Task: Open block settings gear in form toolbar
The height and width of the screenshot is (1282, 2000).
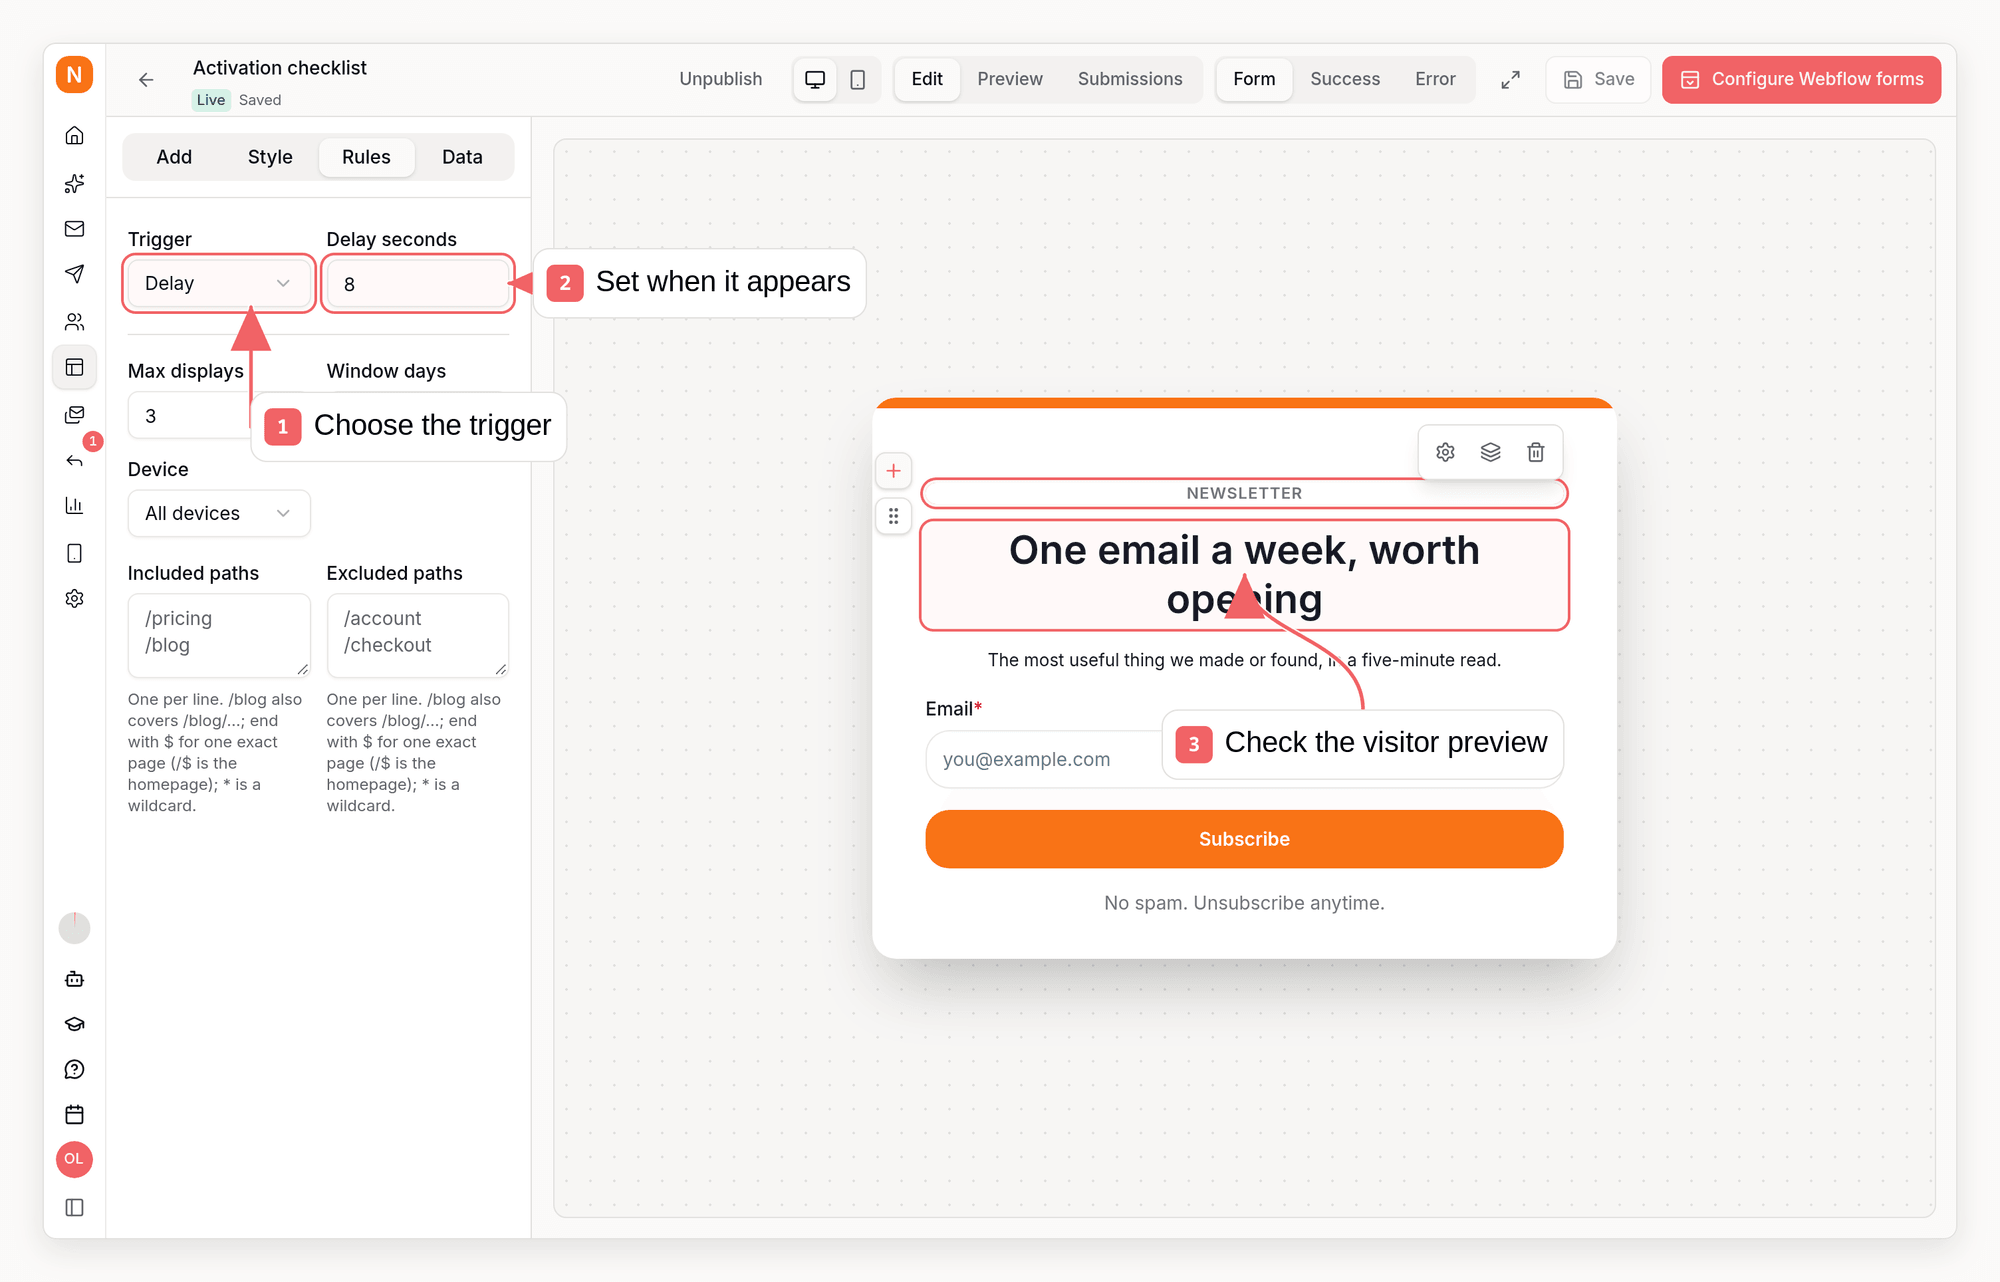Action: tap(1445, 452)
